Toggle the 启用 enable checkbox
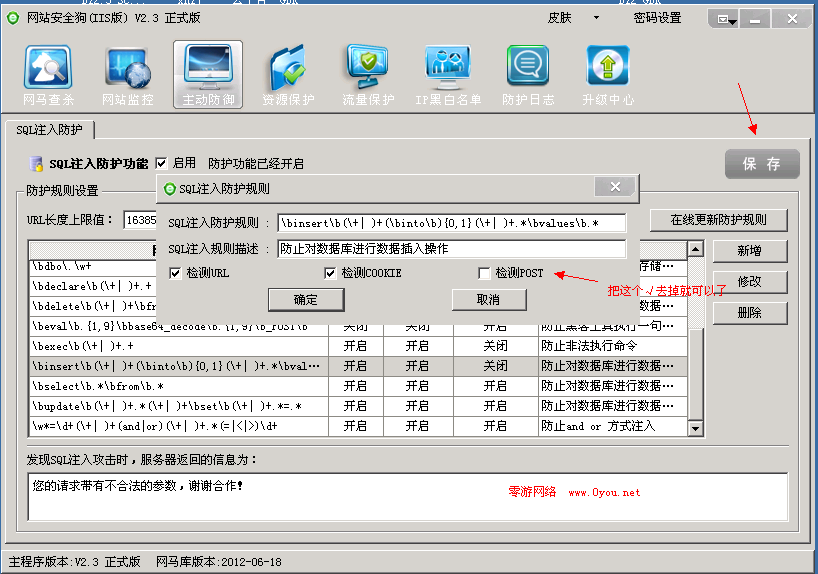 click(x=162, y=163)
